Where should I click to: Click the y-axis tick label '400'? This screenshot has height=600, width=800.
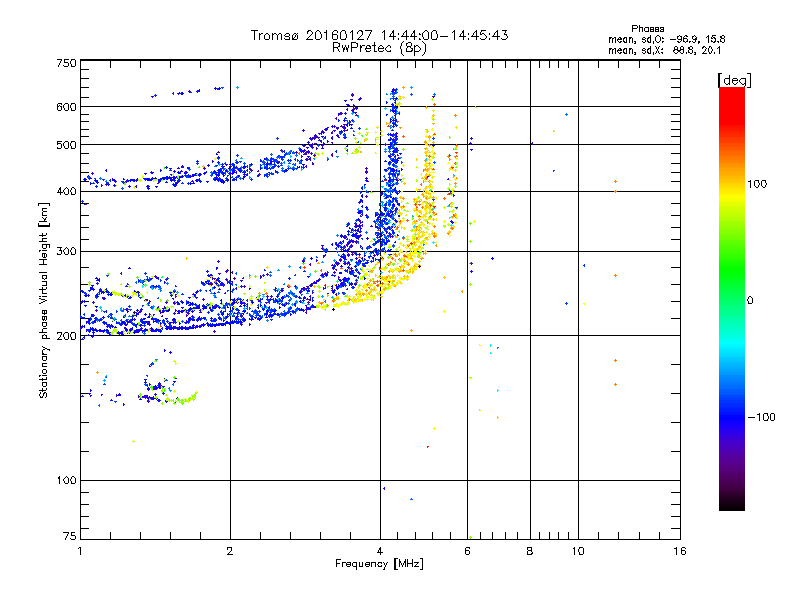tap(67, 191)
